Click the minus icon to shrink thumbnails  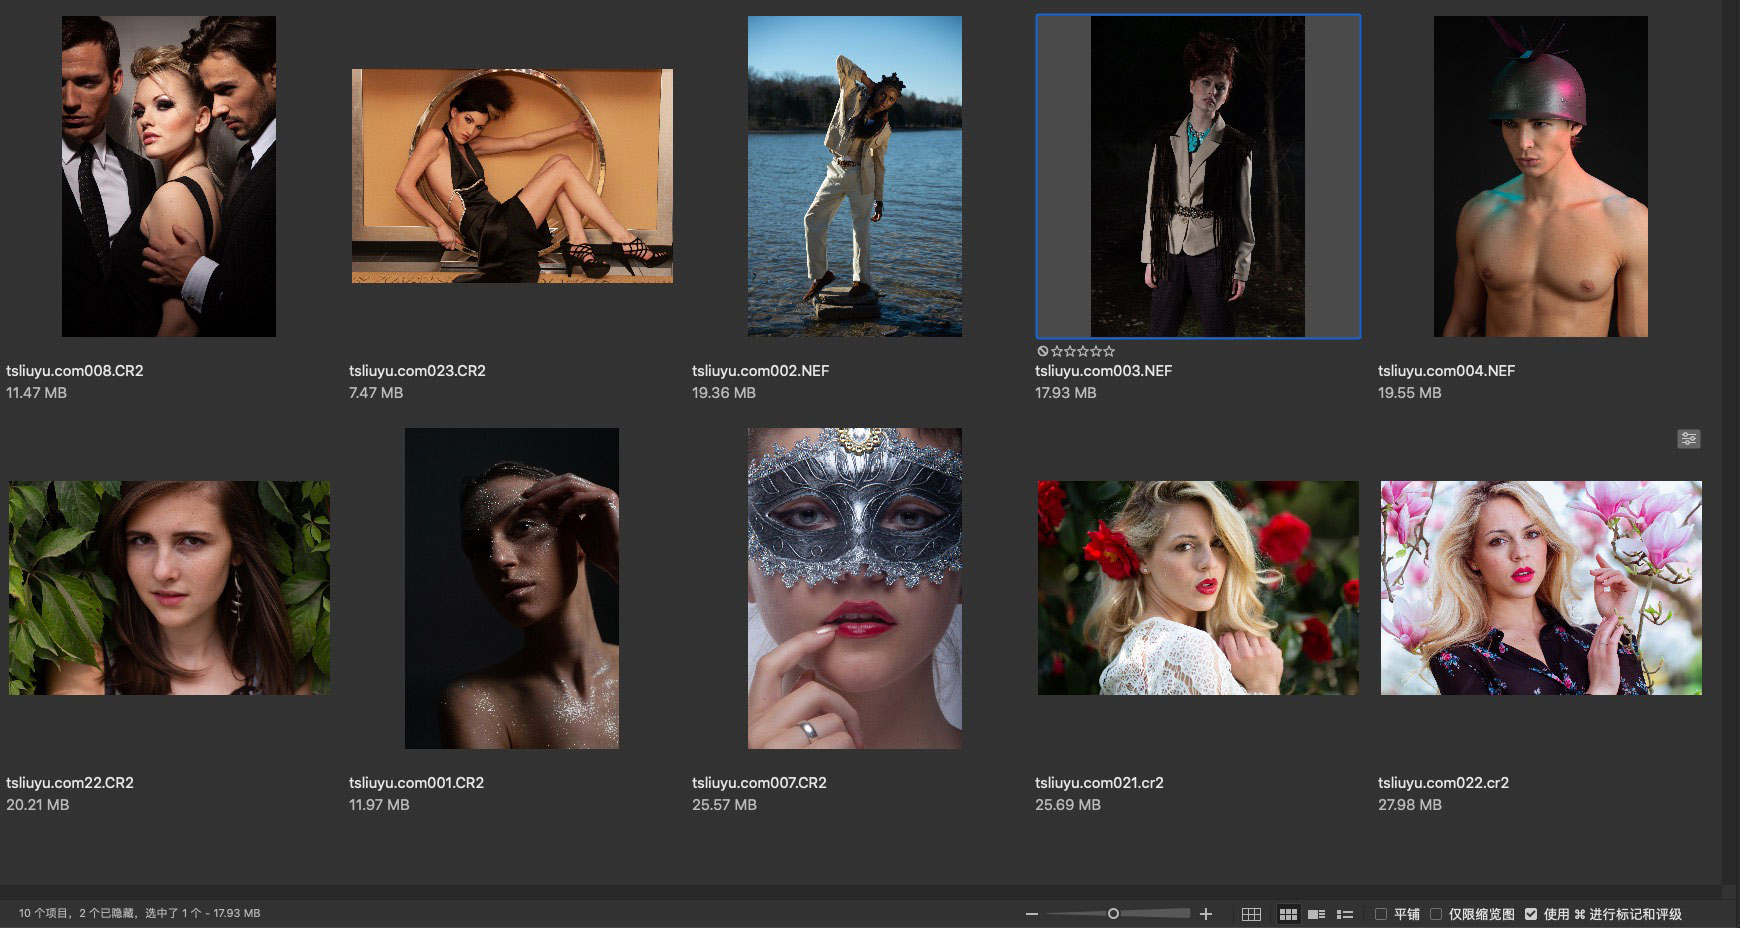pos(1032,914)
